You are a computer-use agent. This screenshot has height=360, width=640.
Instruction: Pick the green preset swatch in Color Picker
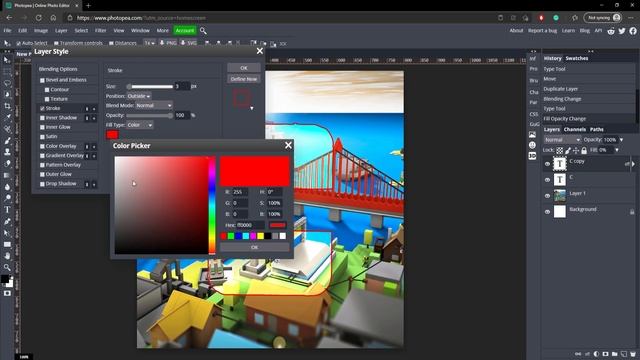tap(231, 236)
